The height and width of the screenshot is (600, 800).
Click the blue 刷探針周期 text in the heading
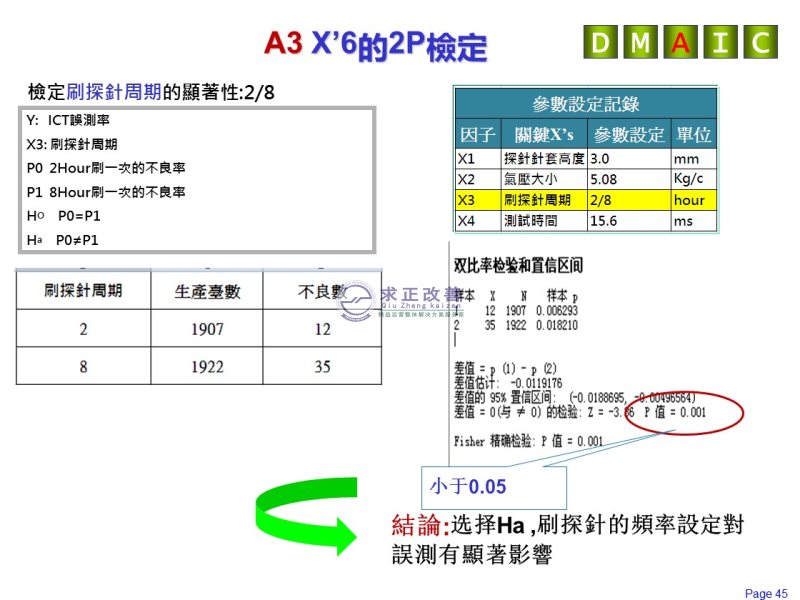point(113,92)
